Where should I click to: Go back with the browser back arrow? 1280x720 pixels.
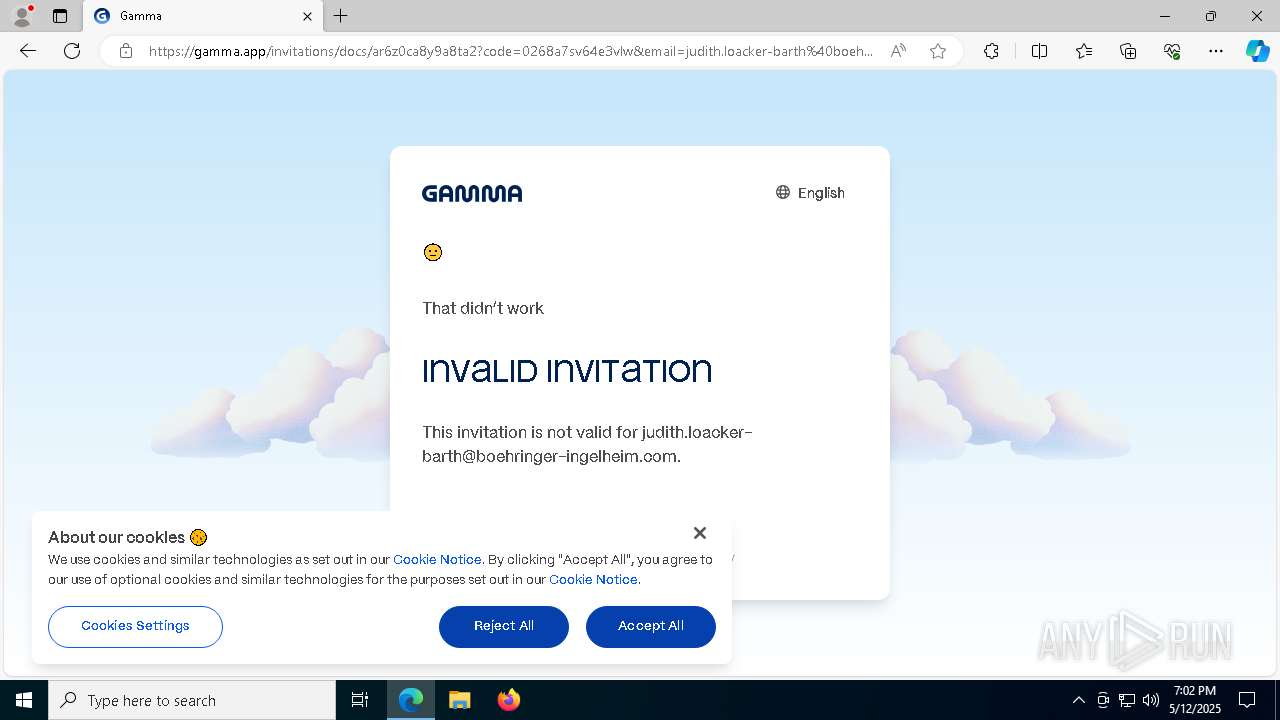pyautogui.click(x=28, y=51)
